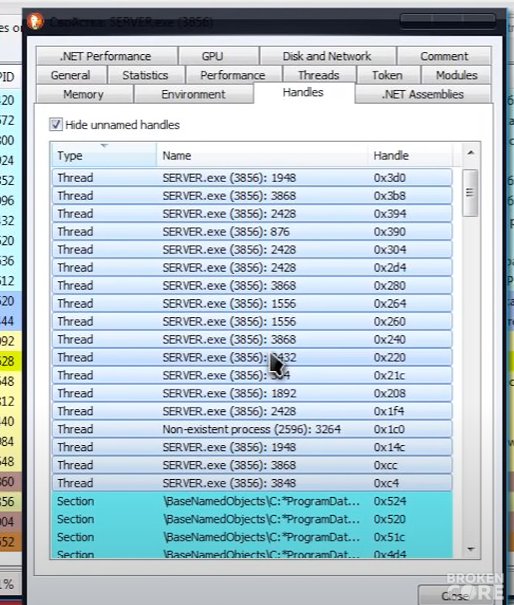Select the Thread row with handle 0x2d4
Viewport: 514px width, 605px height.
click(x=252, y=267)
